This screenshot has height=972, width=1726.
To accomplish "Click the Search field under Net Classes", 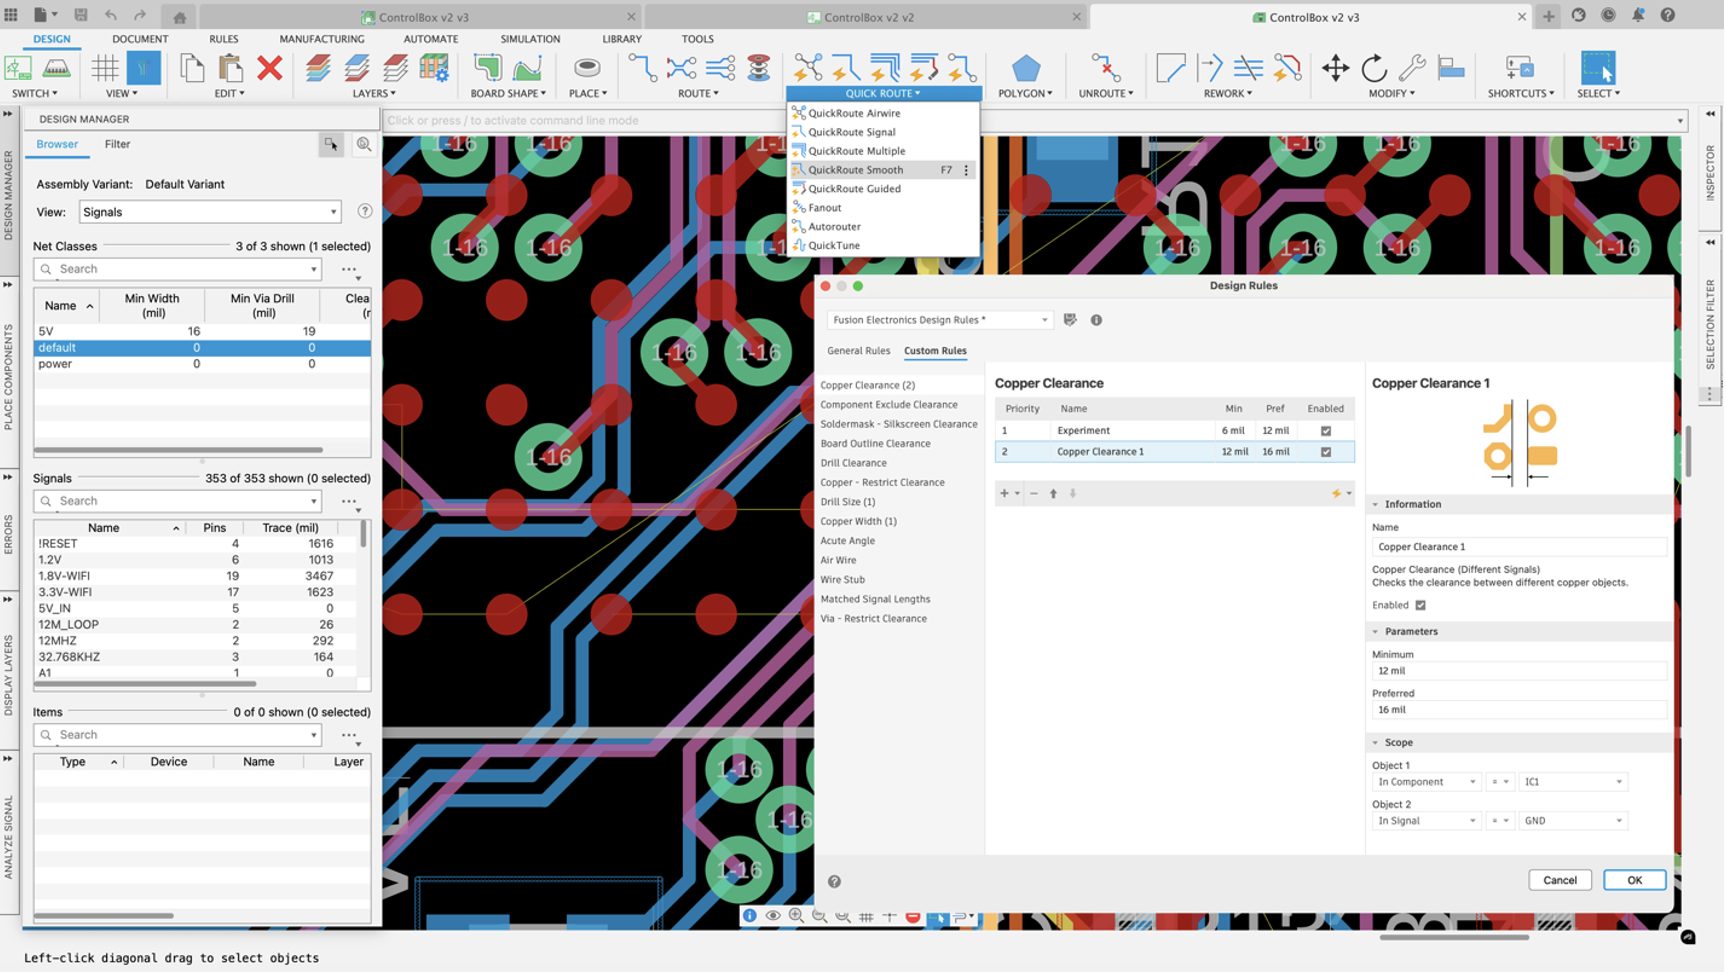I will (177, 268).
